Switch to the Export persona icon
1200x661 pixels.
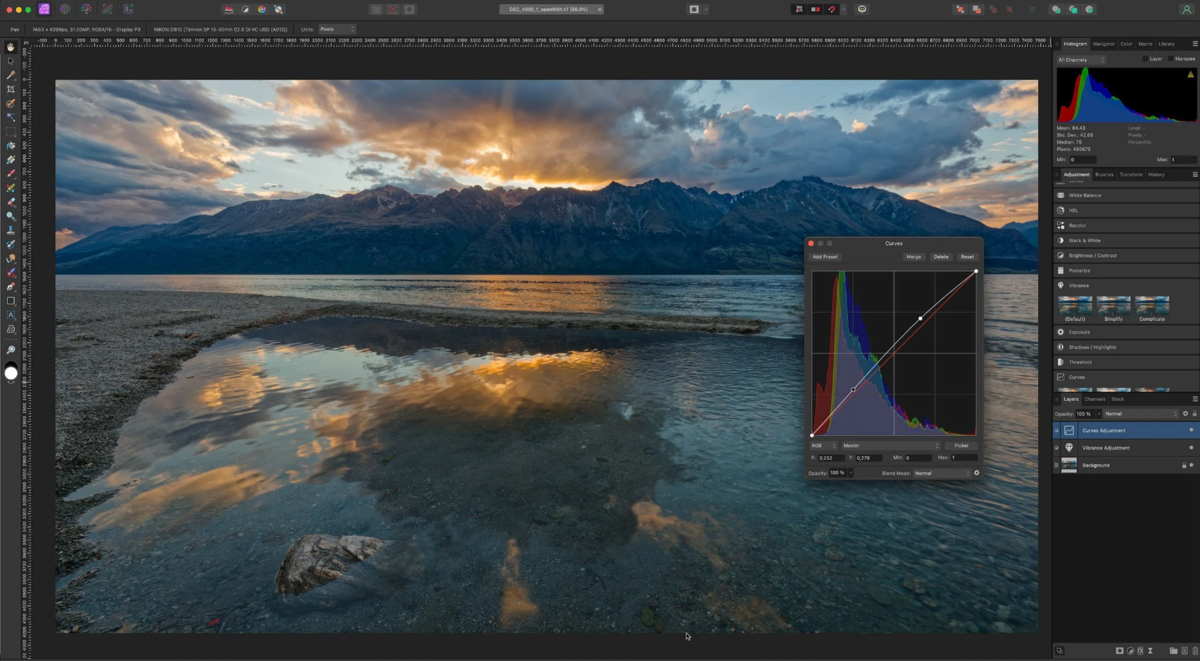pyautogui.click(x=129, y=9)
